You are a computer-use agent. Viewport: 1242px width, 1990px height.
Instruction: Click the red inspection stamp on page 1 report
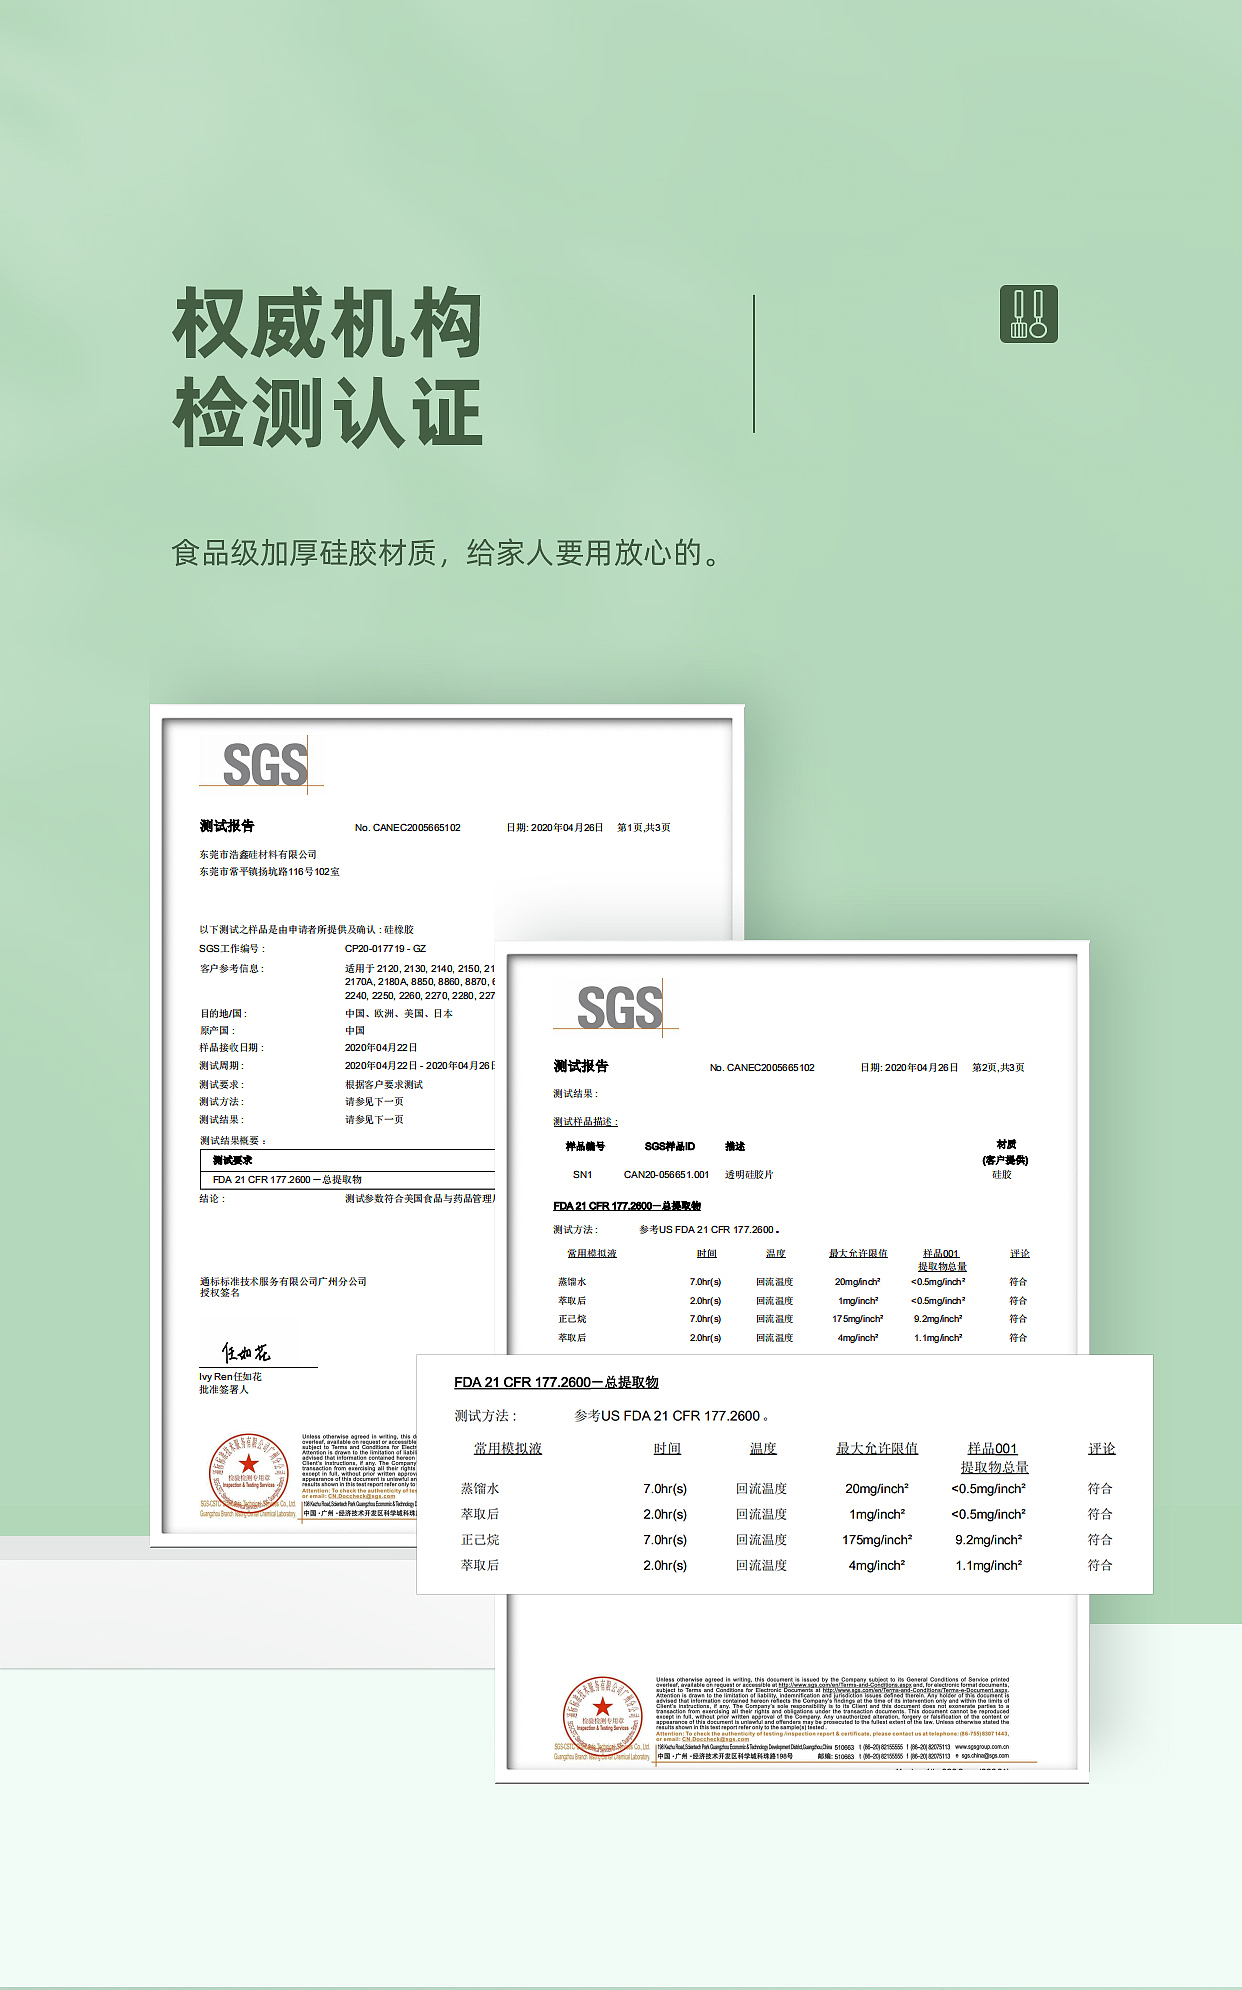pos(249,1473)
